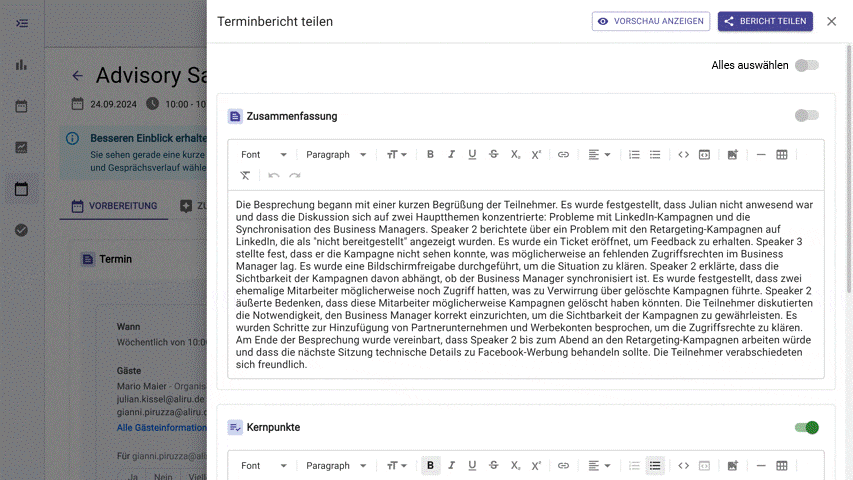This screenshot has height=480, width=853.
Task: Underline text in Zusammenfassung toolbar
Action: 472,155
